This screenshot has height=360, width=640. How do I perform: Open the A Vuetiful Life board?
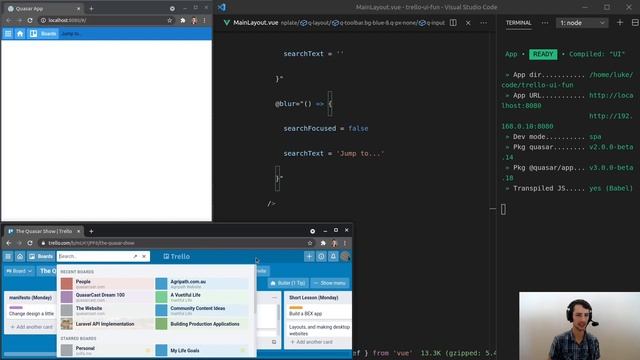[x=202, y=297]
